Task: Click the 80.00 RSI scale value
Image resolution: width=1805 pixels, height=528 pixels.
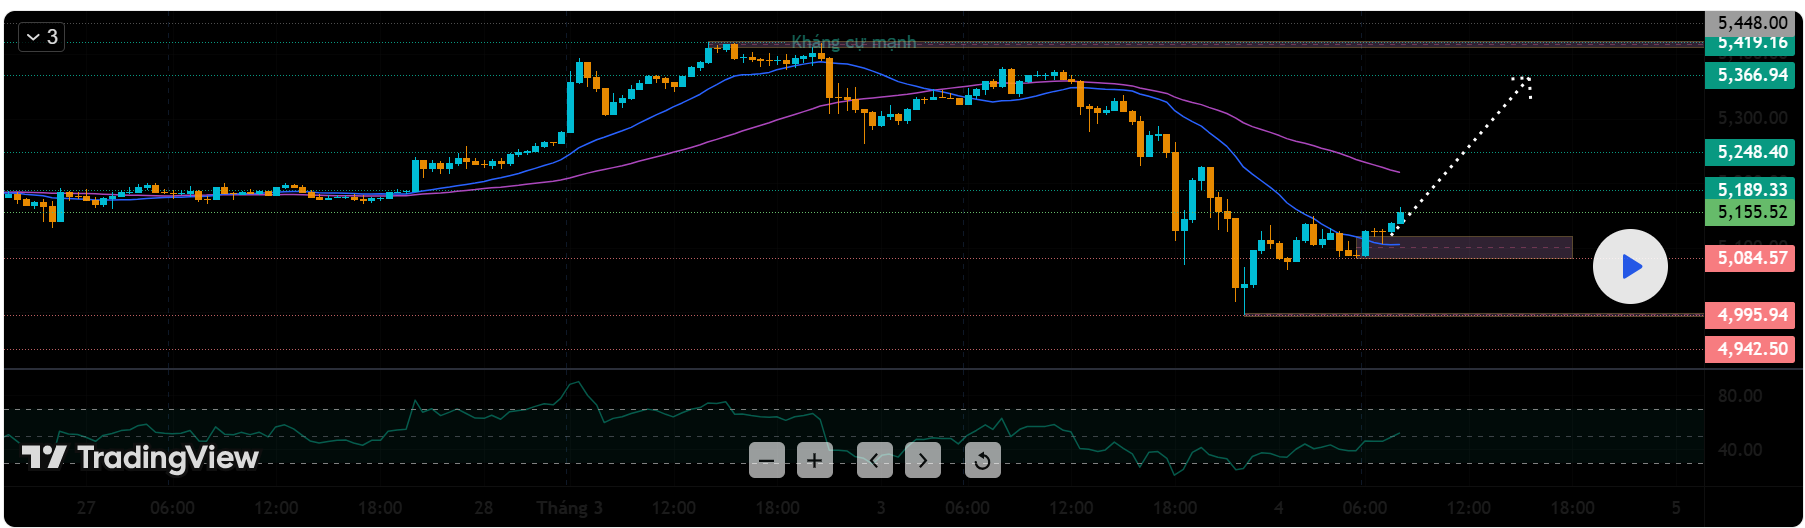Action: click(x=1739, y=396)
